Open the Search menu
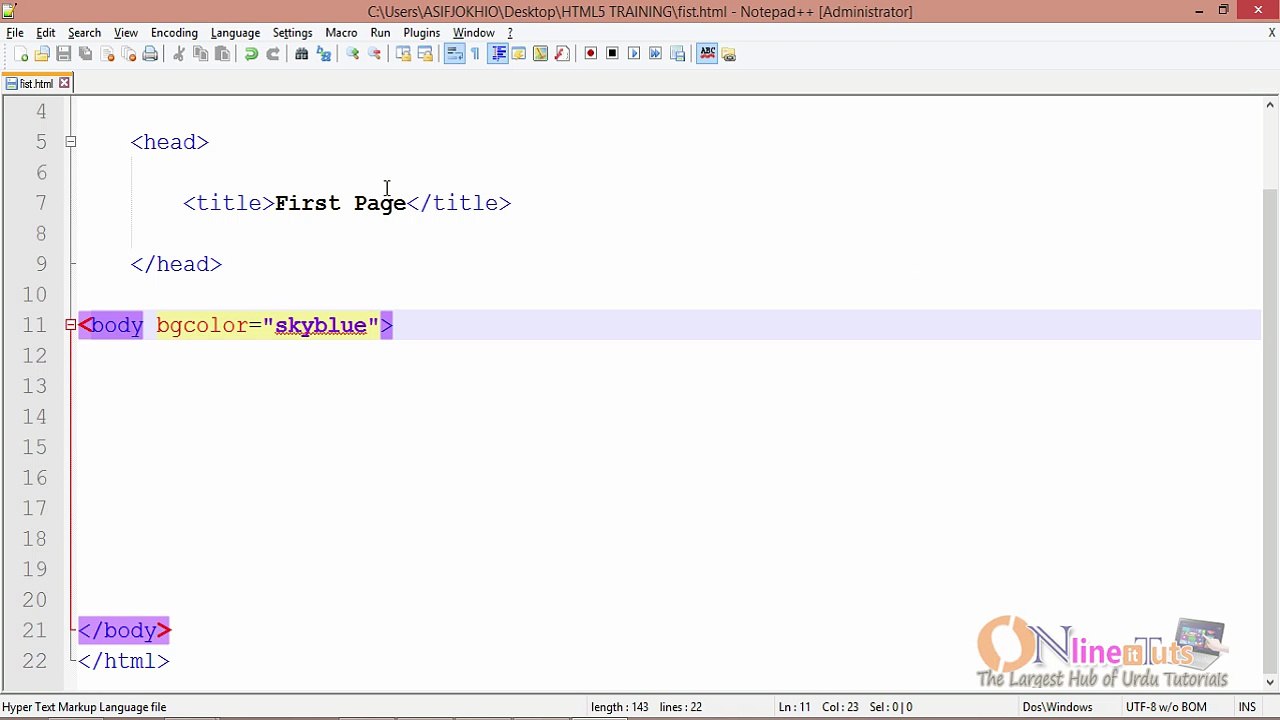The image size is (1280, 720). pyautogui.click(x=84, y=33)
